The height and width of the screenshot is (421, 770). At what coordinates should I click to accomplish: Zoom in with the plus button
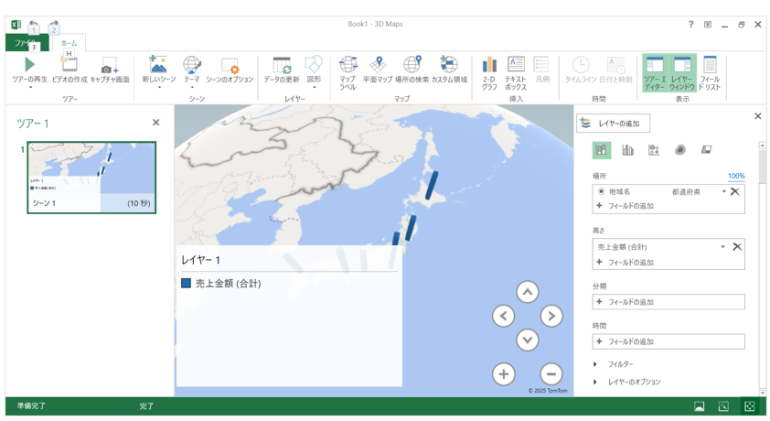pyautogui.click(x=503, y=374)
